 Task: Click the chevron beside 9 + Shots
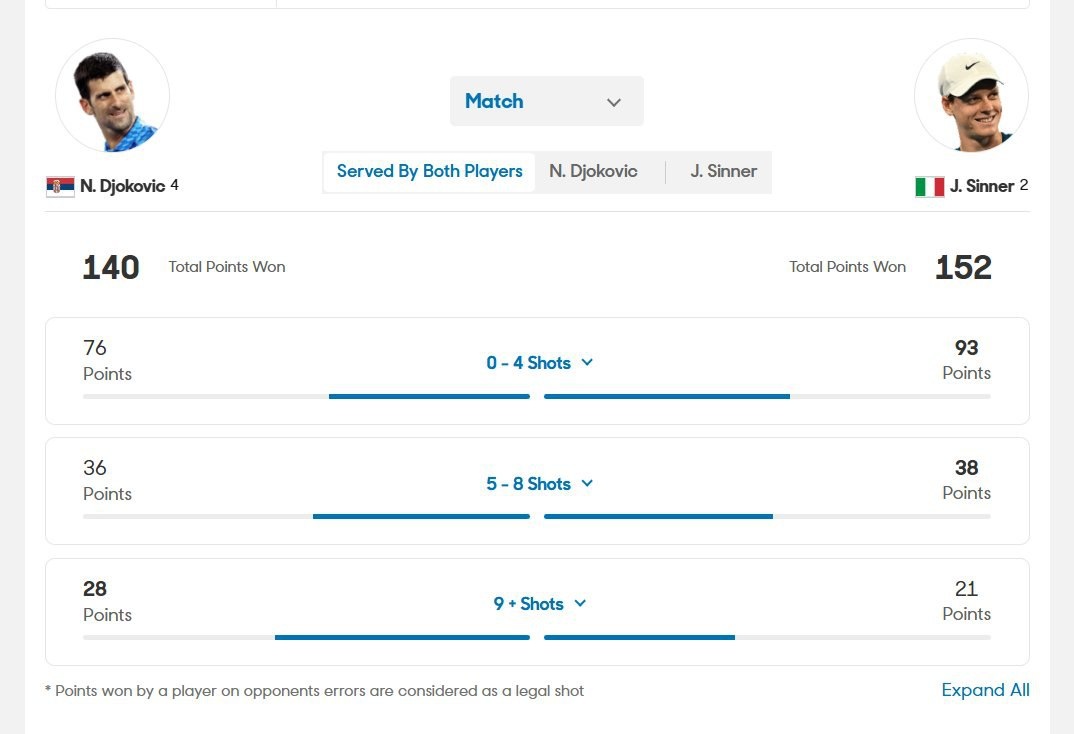pos(580,603)
